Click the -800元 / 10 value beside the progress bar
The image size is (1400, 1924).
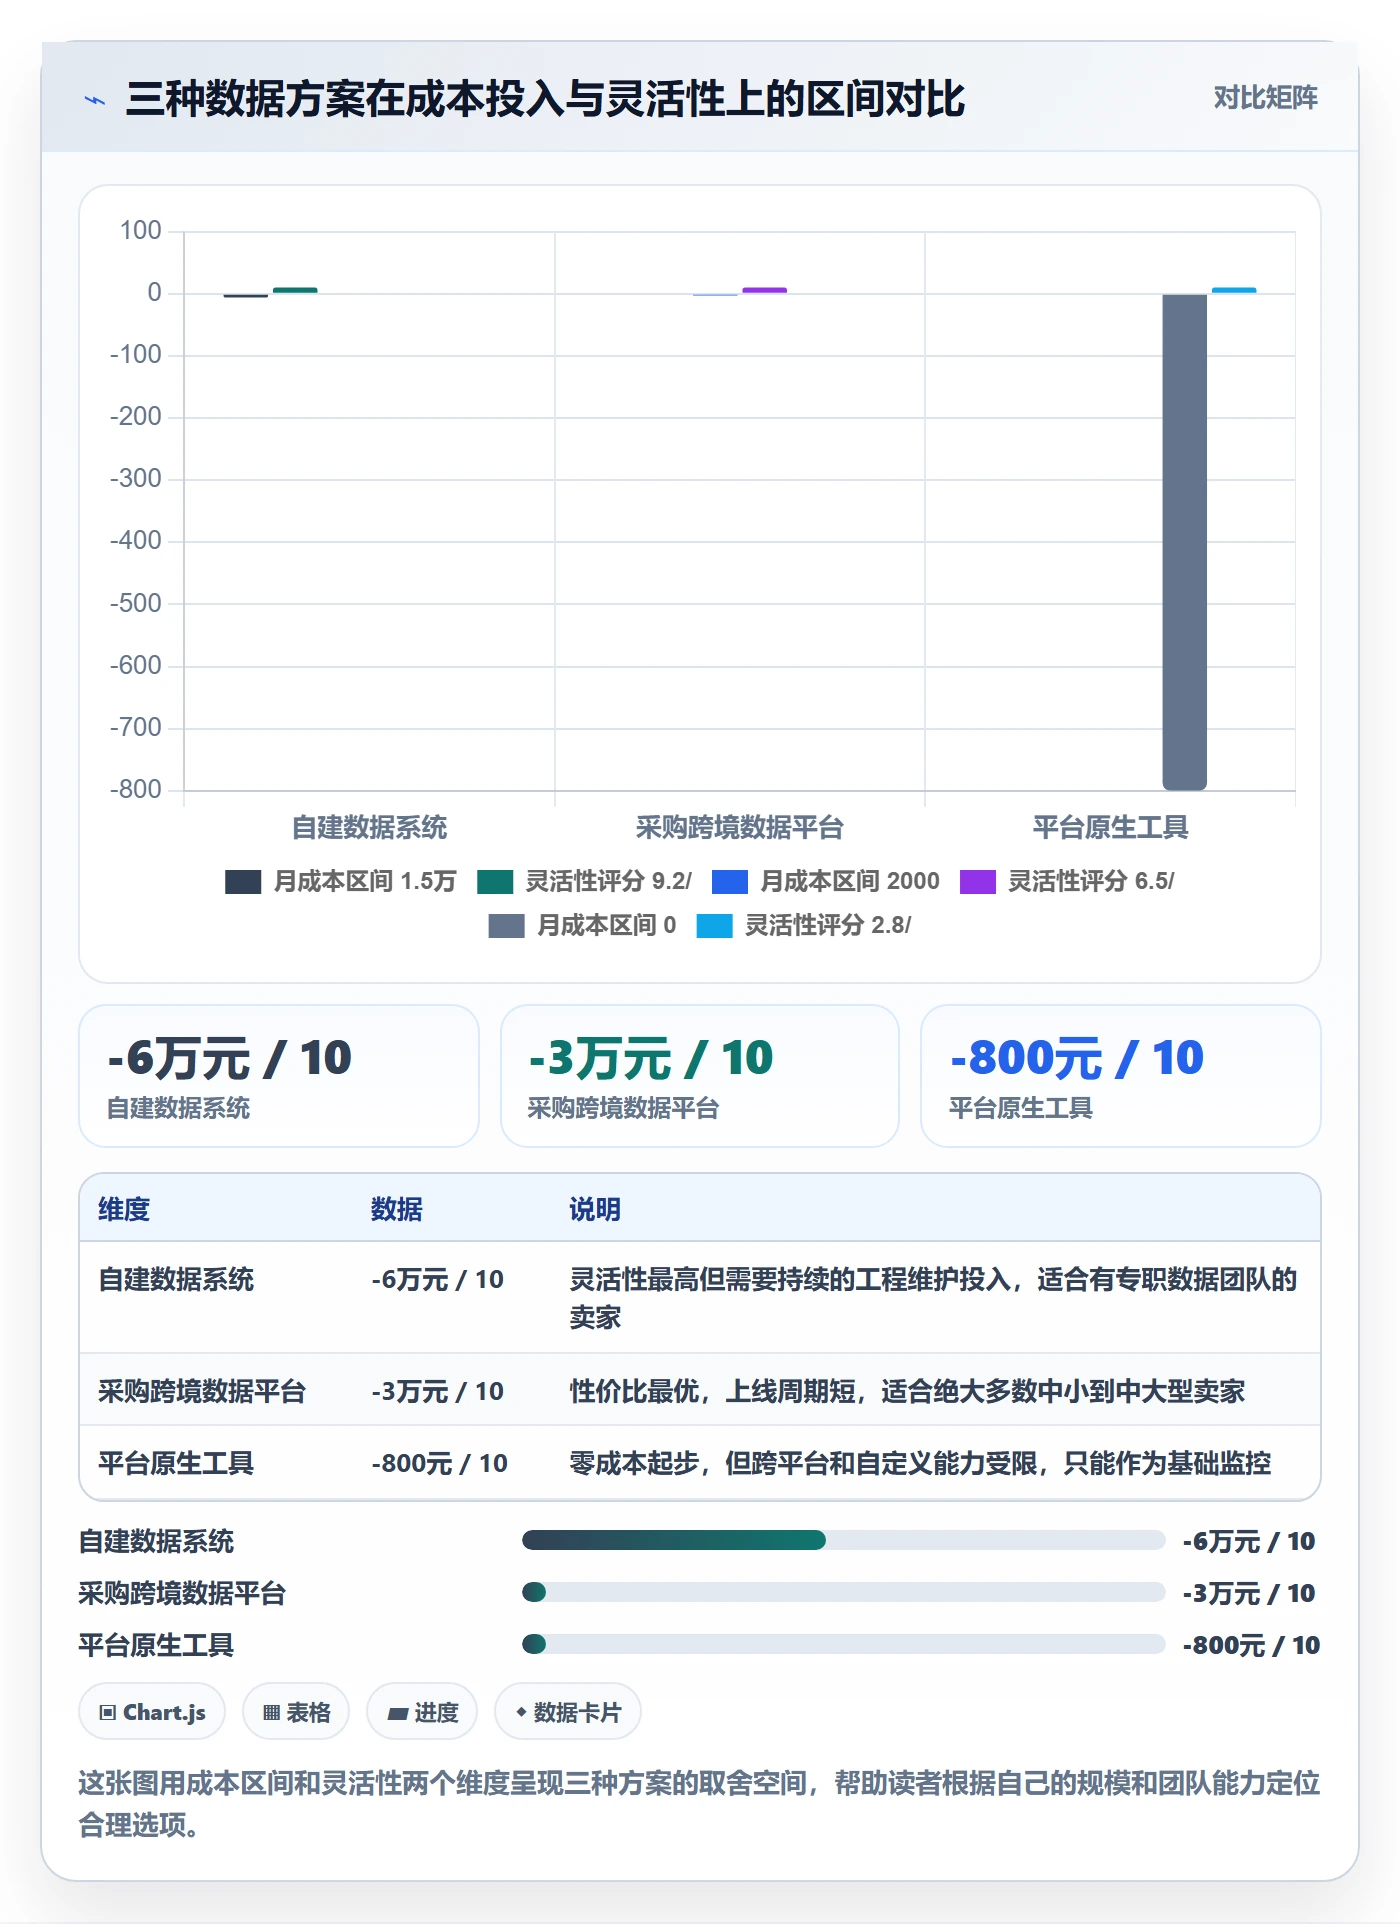point(1251,1645)
